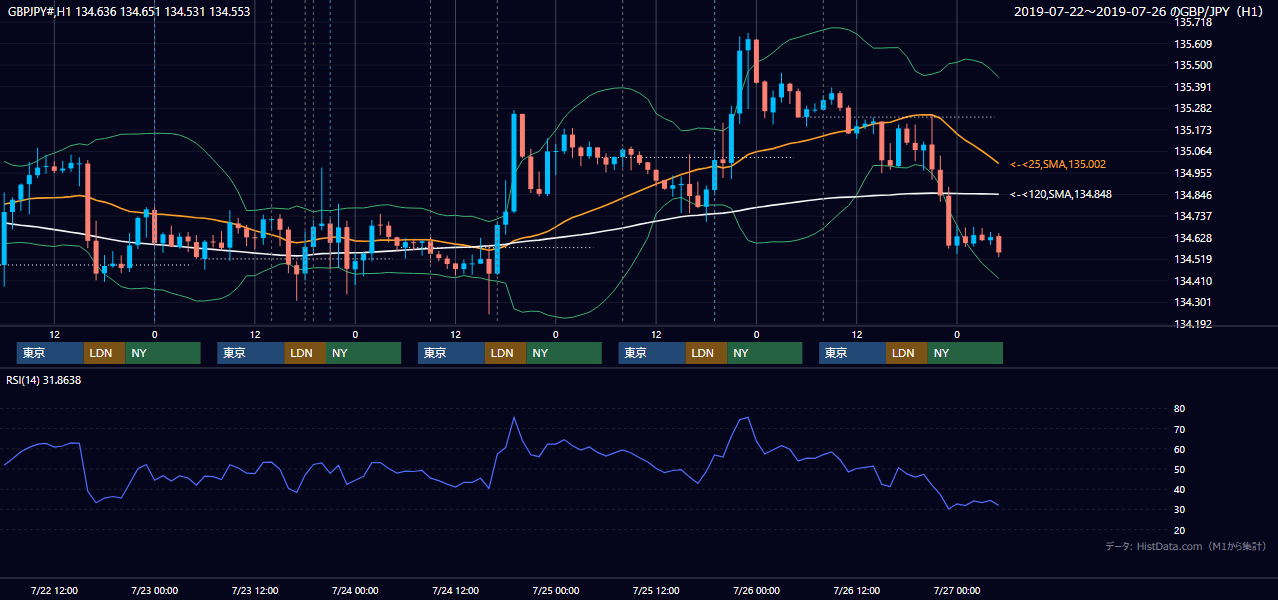Click price axis value 134.519

[x=1193, y=259]
